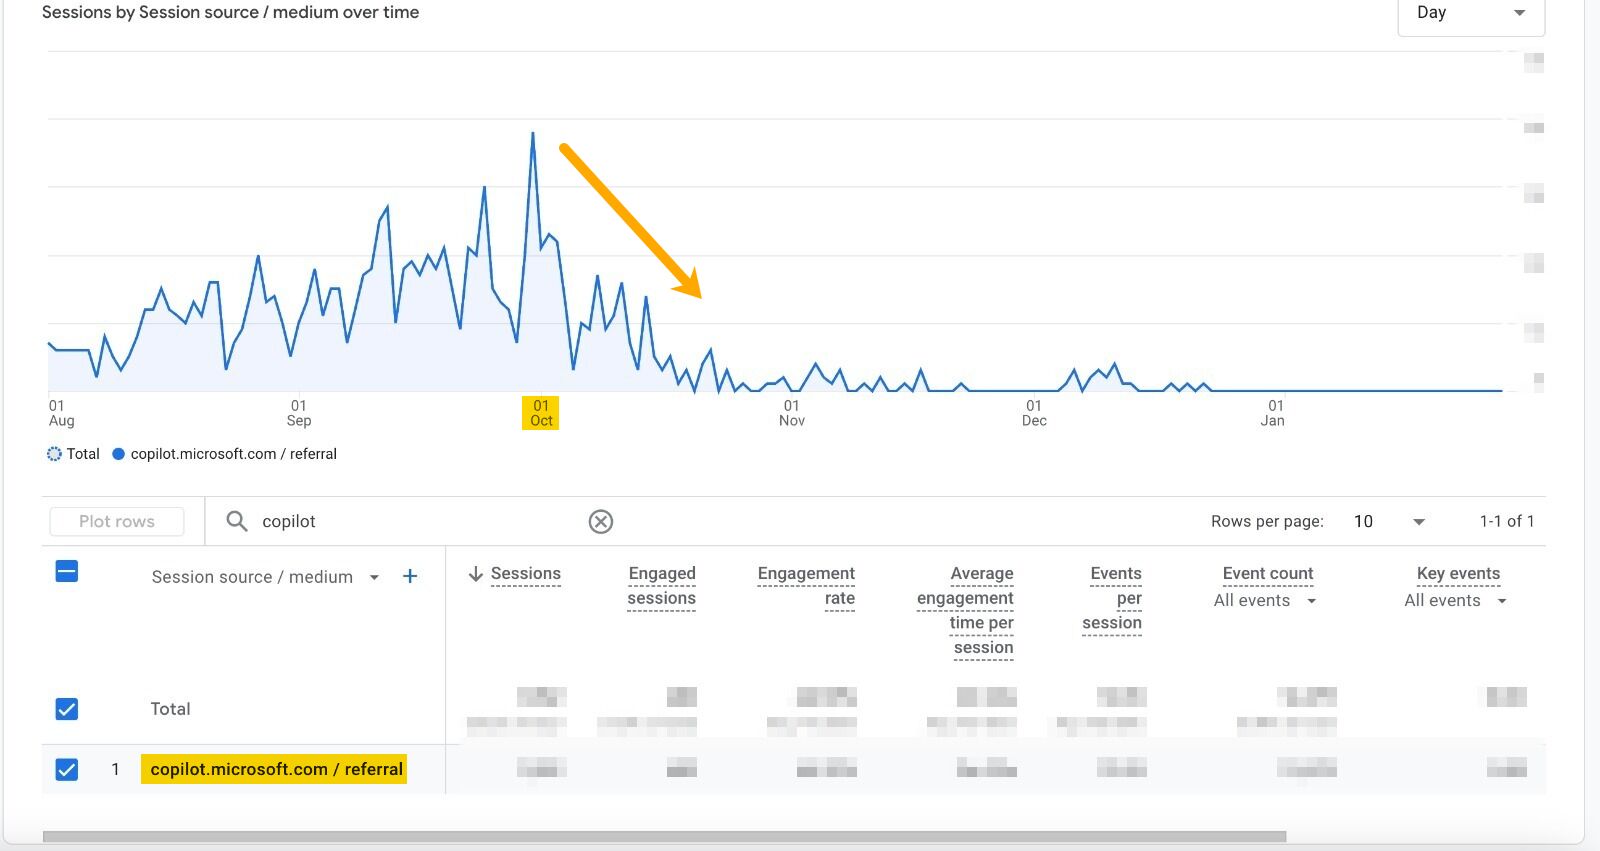The image size is (1600, 851).
Task: Click the Total legend circle icon
Action: (54, 454)
